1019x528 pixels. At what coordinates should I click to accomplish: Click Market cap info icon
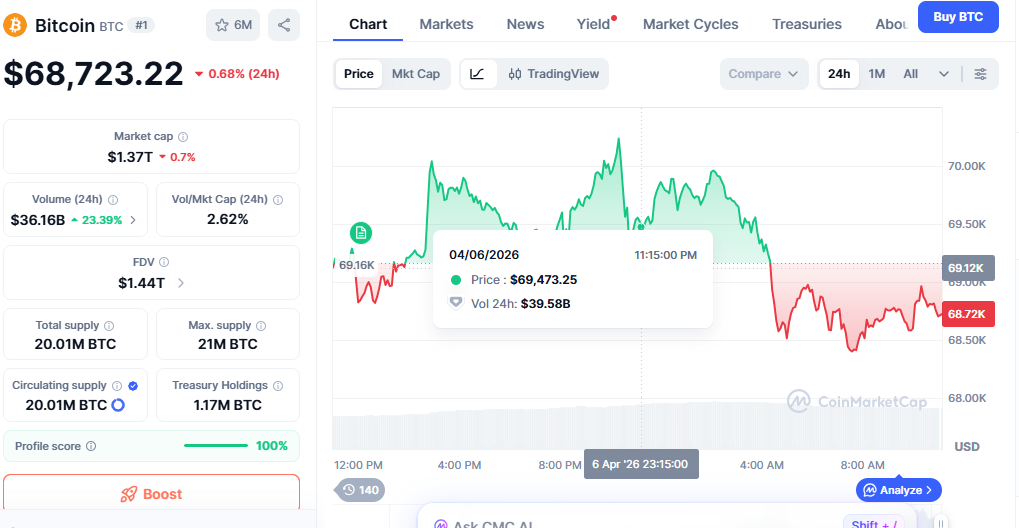[183, 137]
